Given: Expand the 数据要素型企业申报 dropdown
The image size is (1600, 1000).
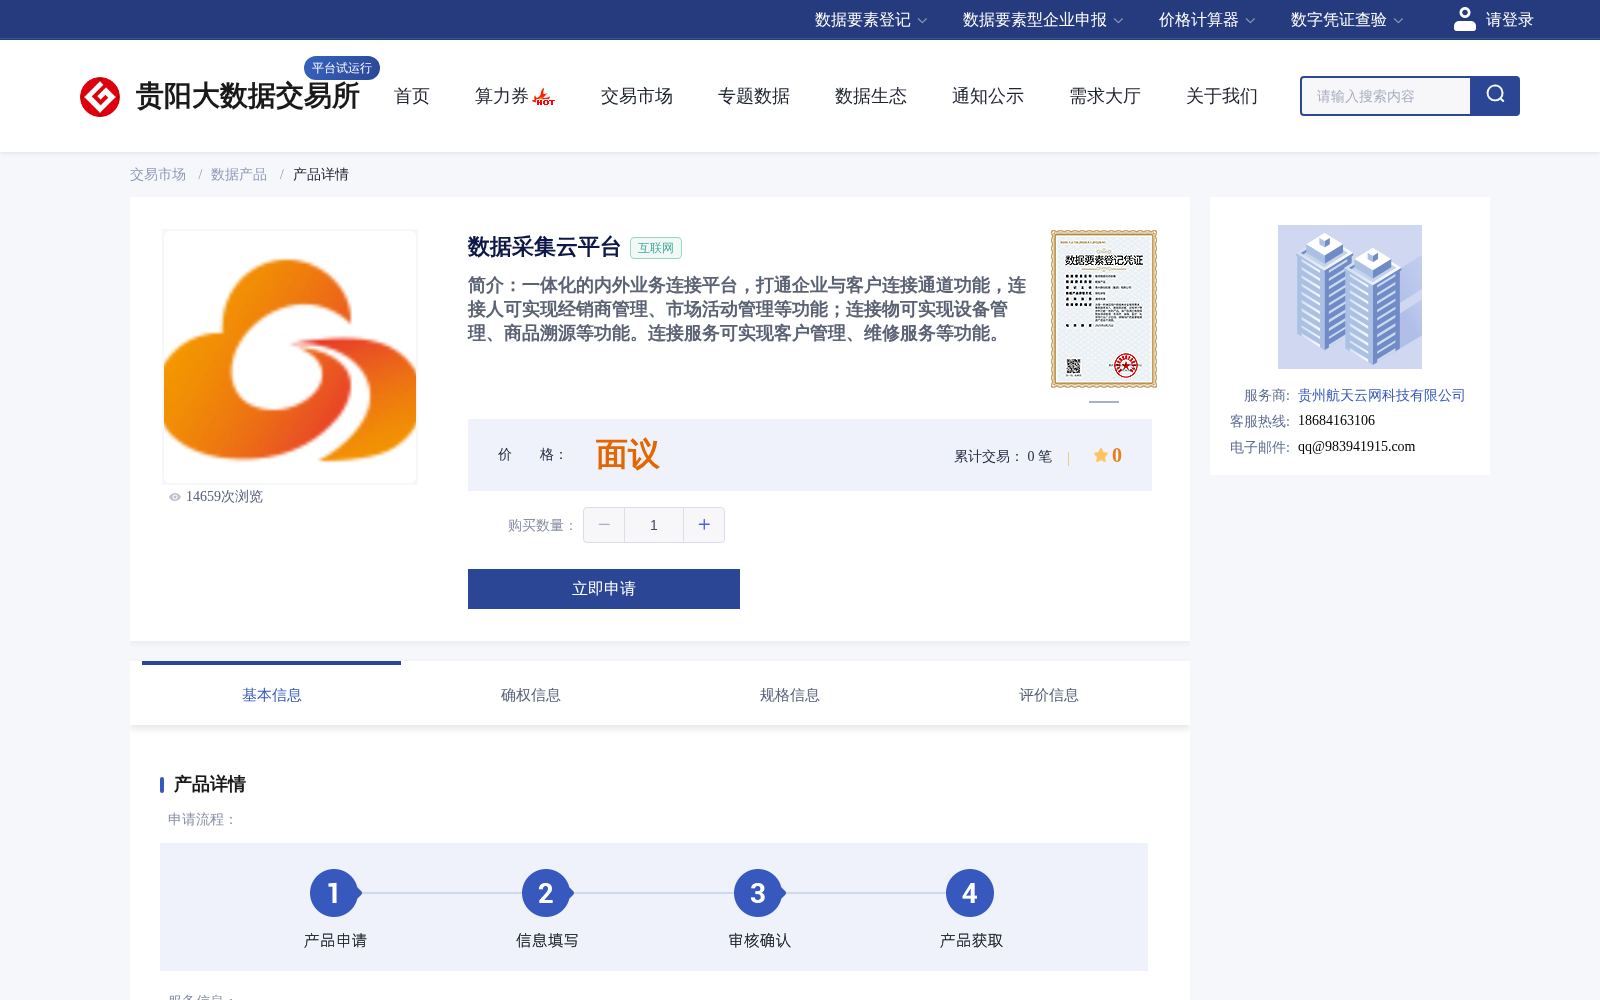Looking at the screenshot, I should coord(1043,20).
